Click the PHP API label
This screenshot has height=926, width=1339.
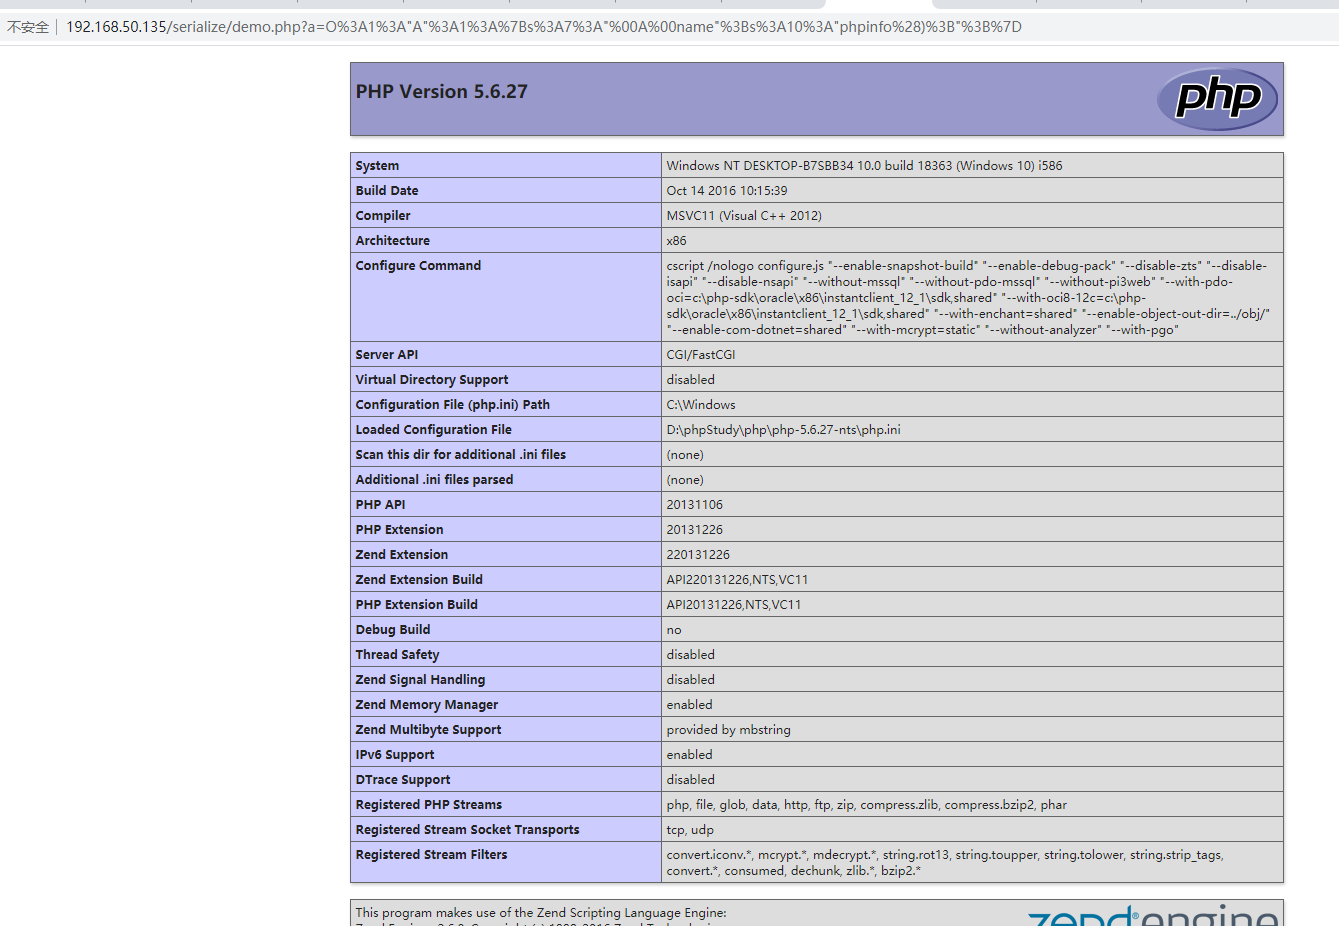[380, 505]
